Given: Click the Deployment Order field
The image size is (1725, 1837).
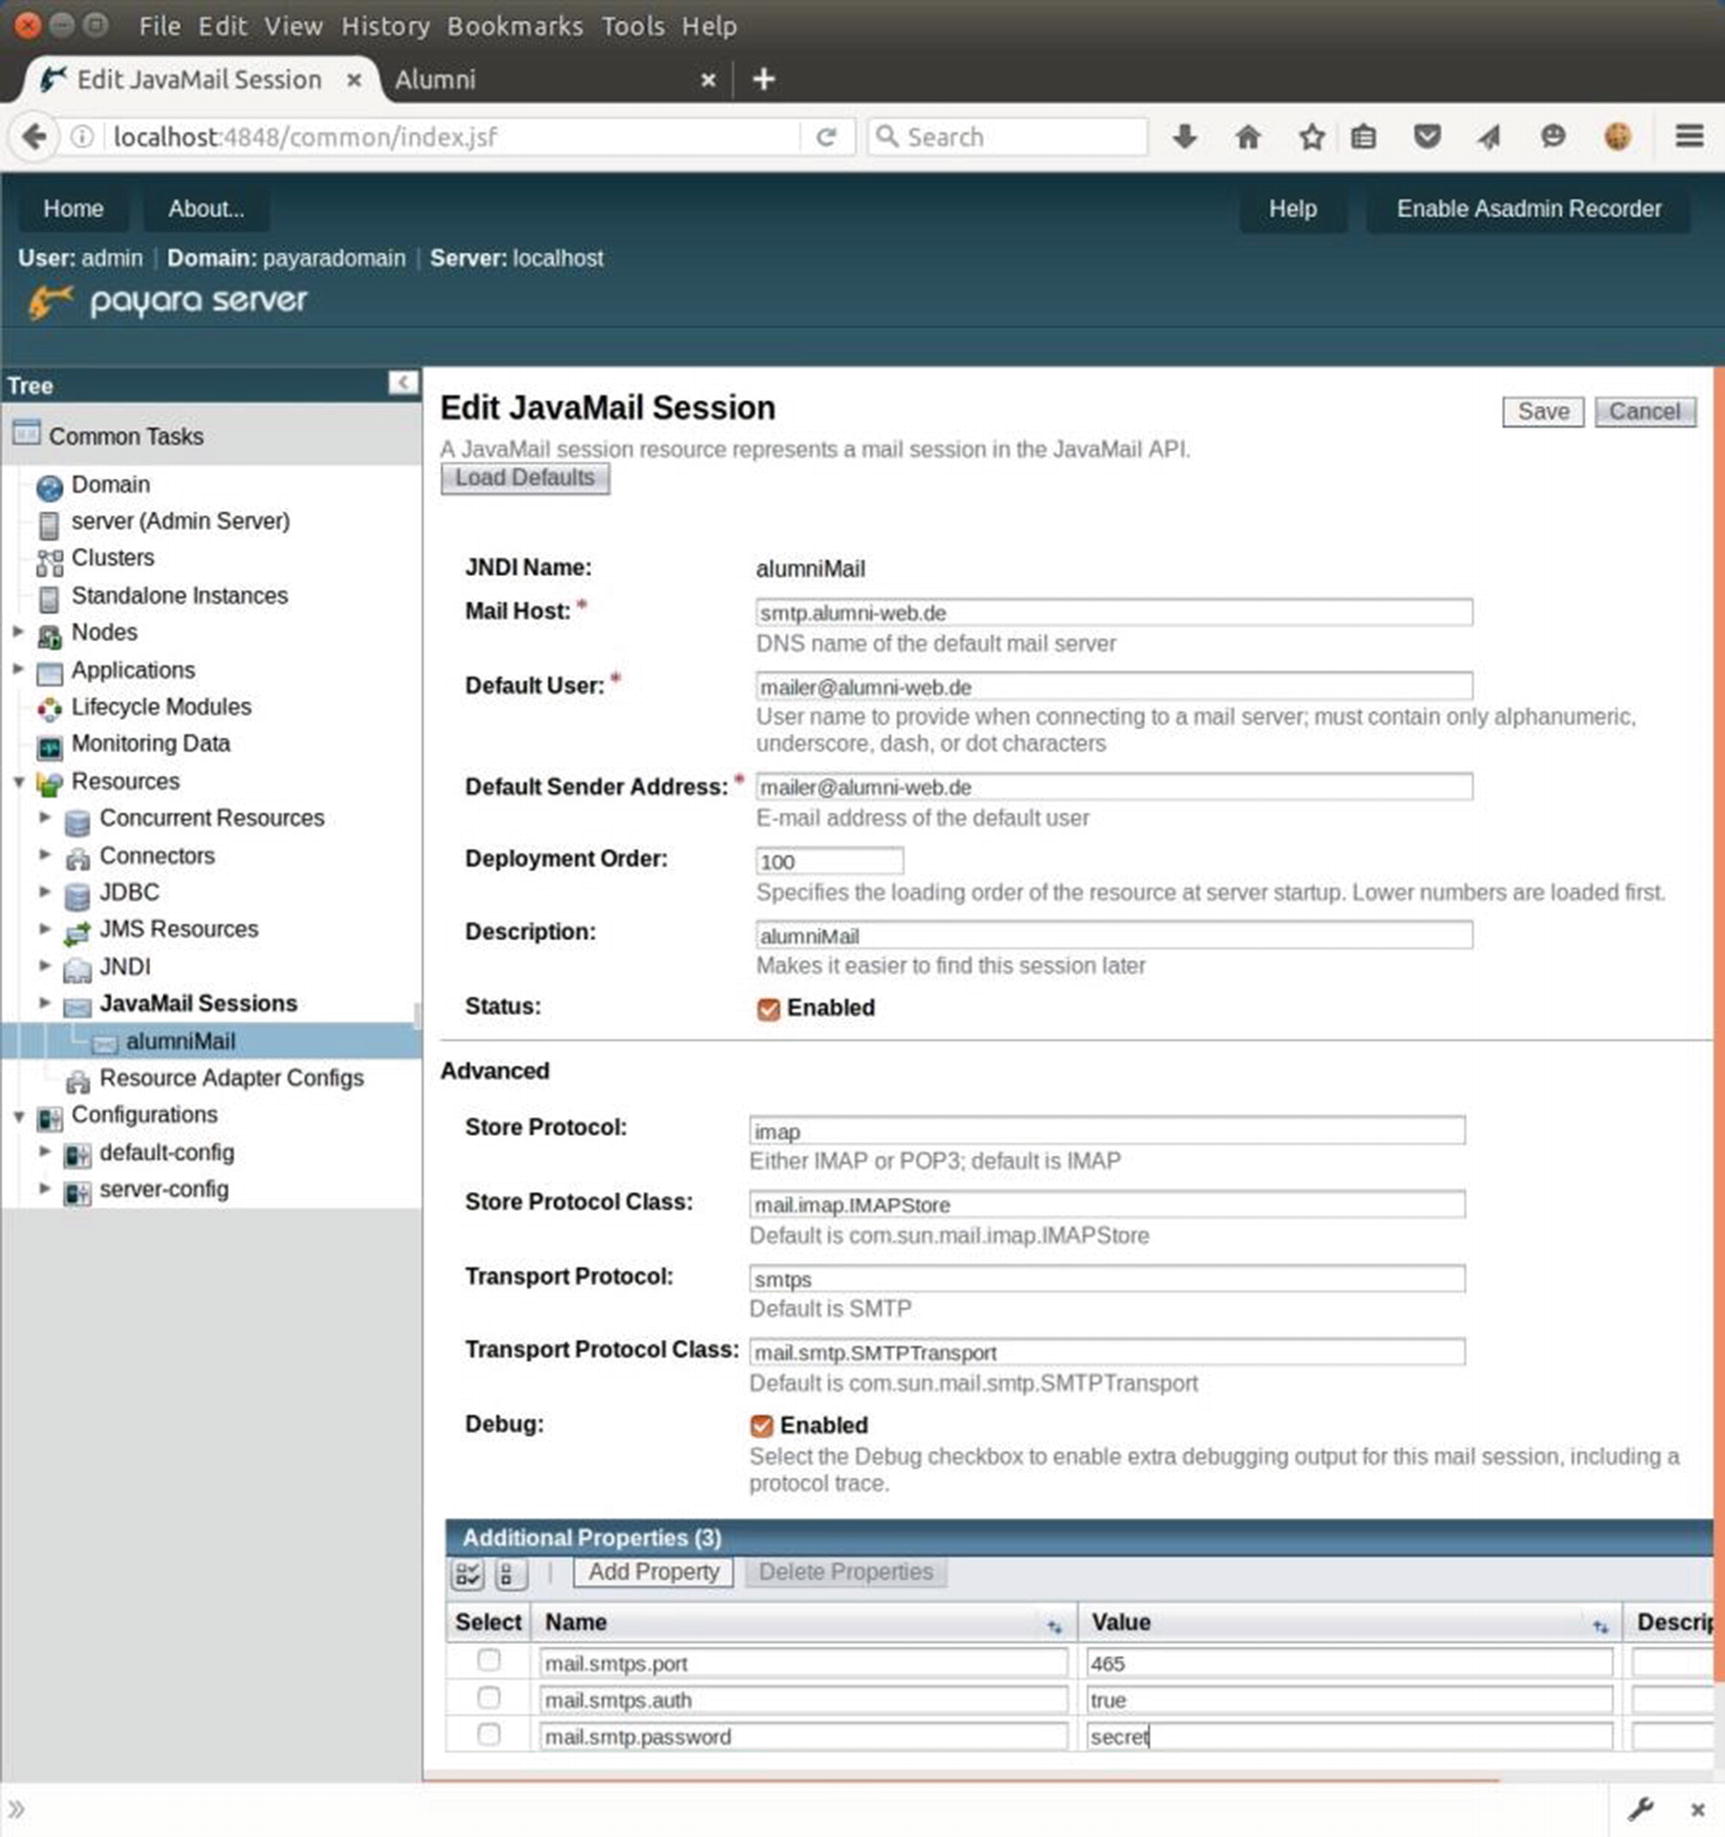Looking at the screenshot, I should pyautogui.click(x=829, y=861).
